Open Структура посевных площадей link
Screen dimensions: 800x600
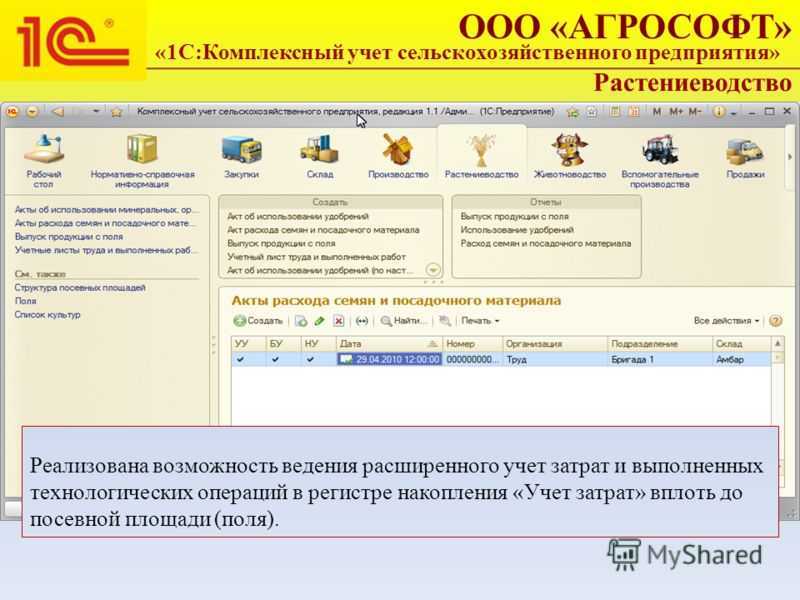pyautogui.click(x=80, y=288)
